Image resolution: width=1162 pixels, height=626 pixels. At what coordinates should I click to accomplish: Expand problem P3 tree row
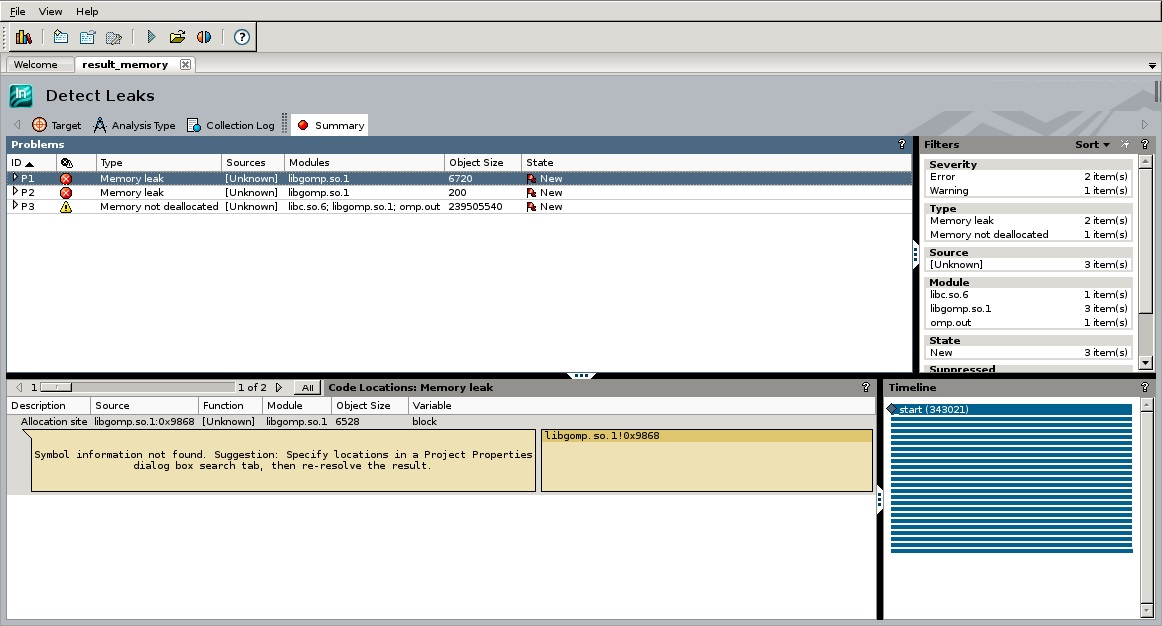coord(15,206)
